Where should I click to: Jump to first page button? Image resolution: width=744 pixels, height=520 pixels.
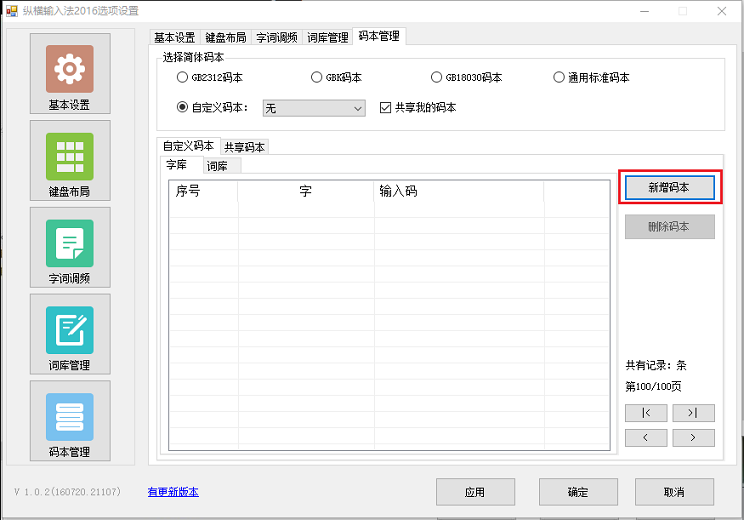(x=645, y=413)
